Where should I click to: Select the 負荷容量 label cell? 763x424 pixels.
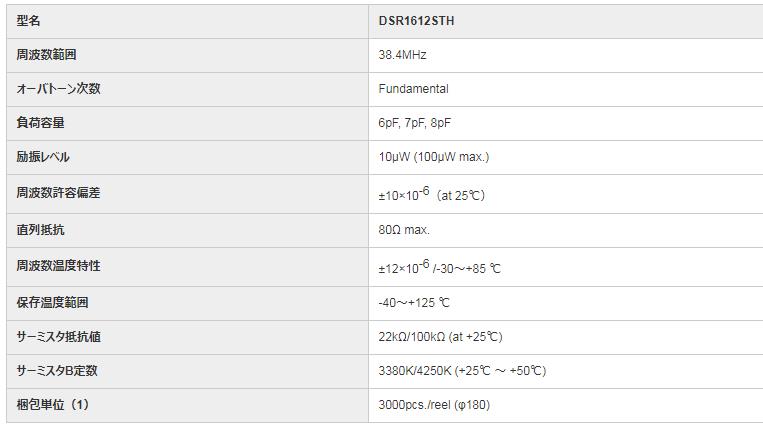pos(41,123)
